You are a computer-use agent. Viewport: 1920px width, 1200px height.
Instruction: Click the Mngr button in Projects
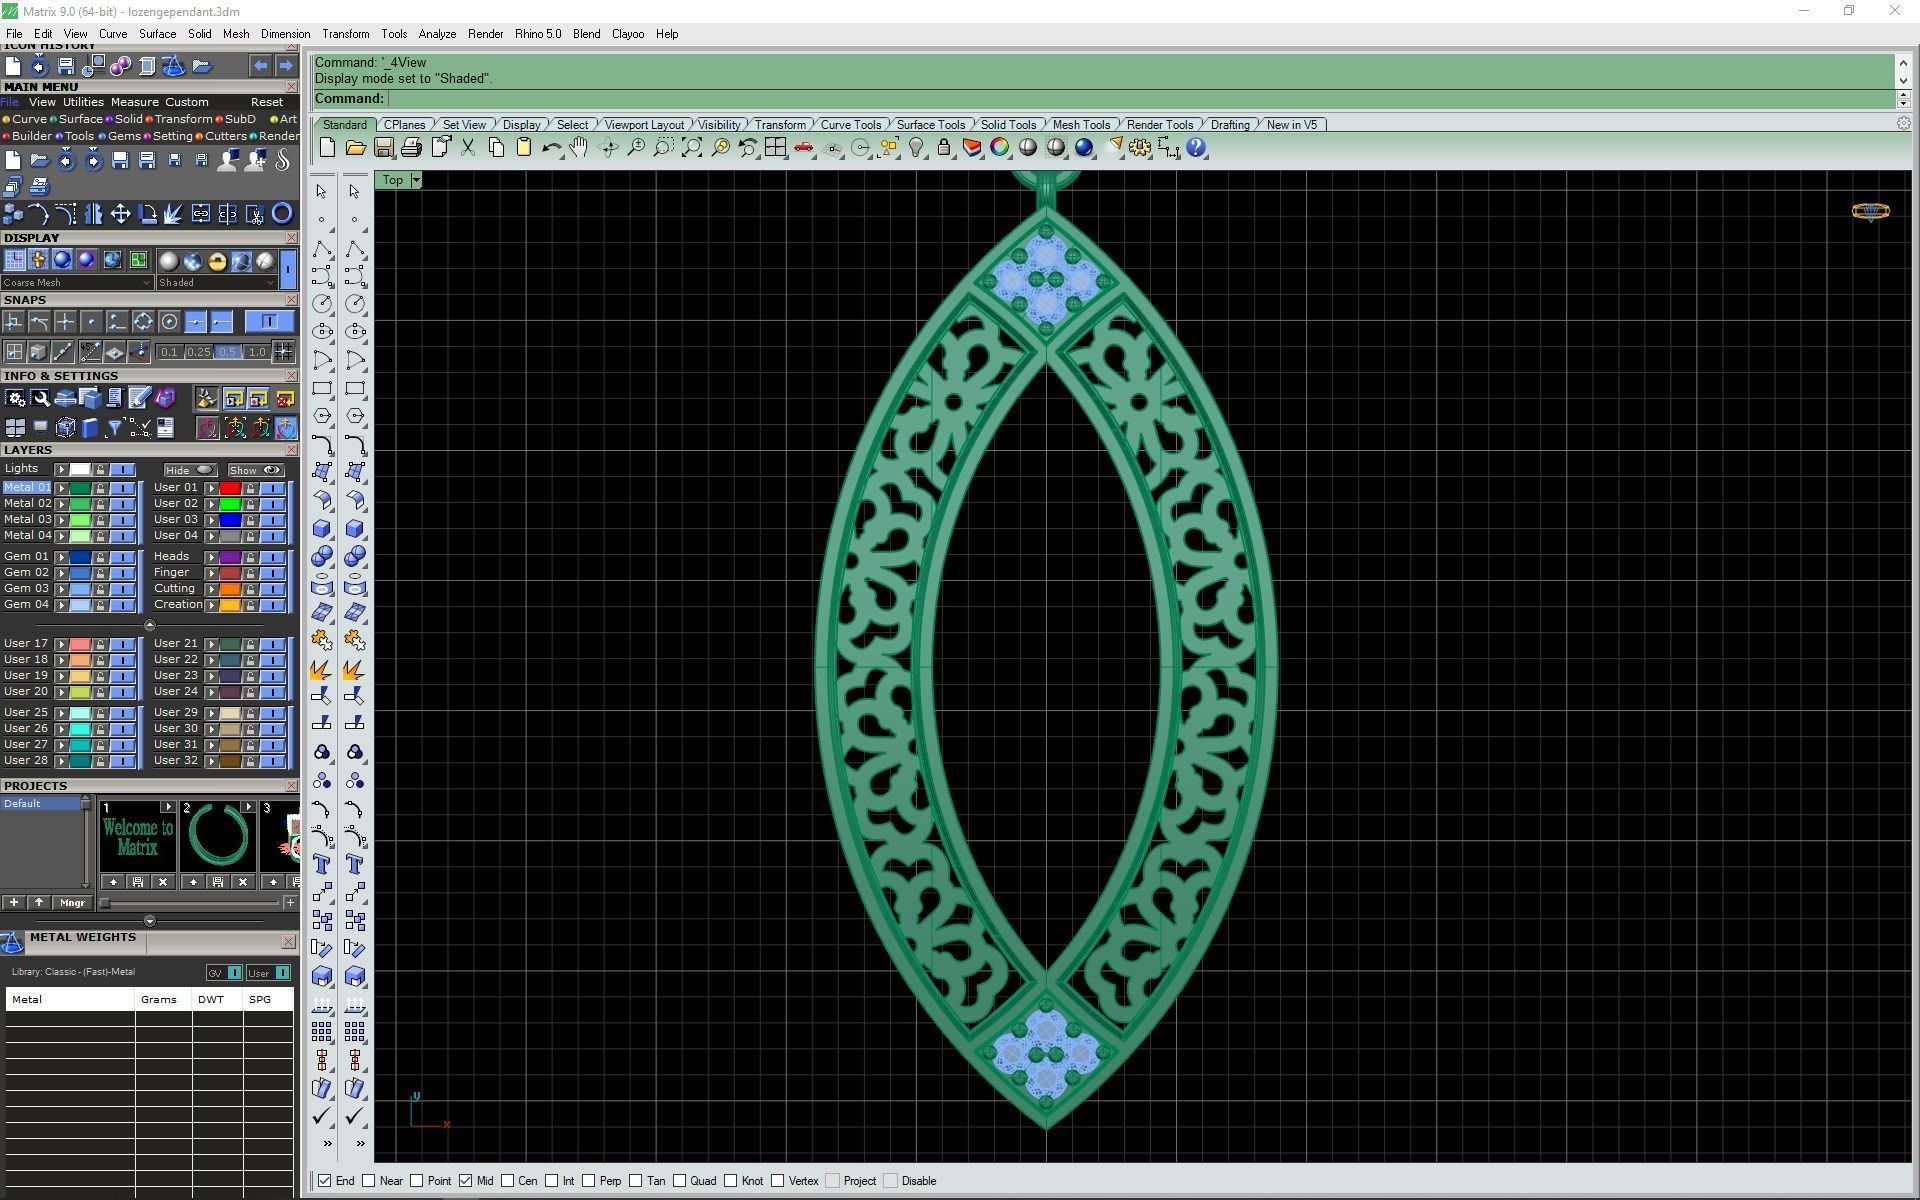coord(72,903)
